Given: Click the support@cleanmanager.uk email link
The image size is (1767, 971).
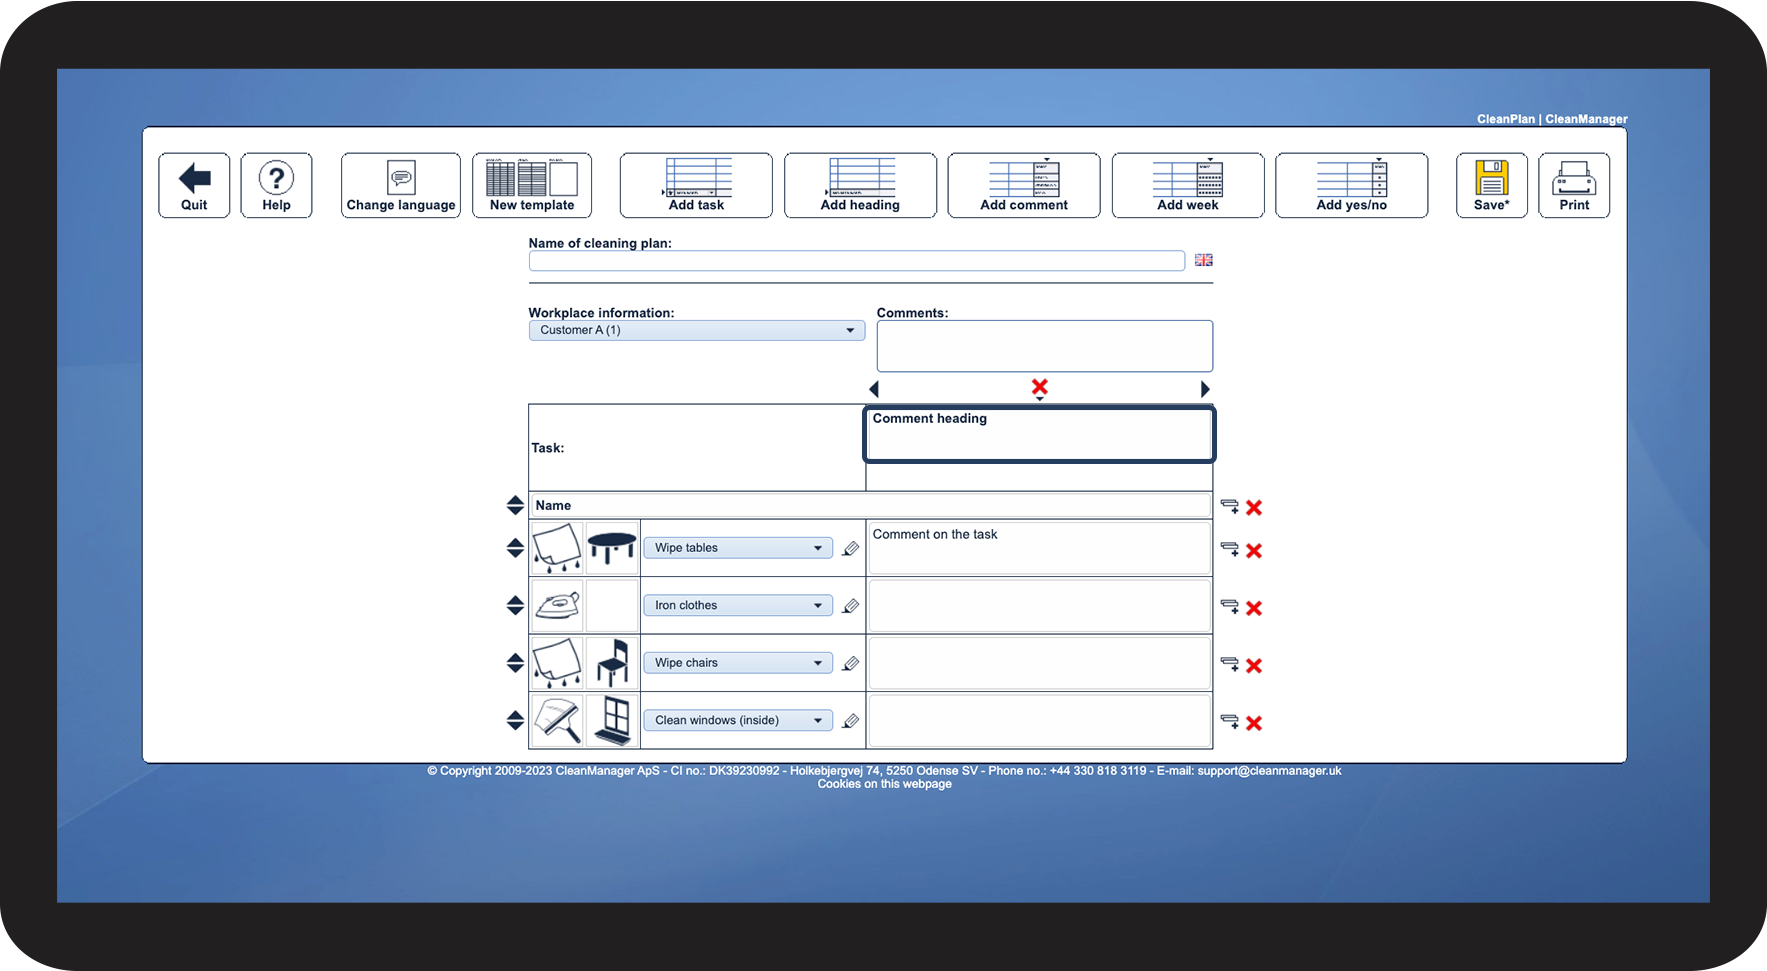Looking at the screenshot, I should (1269, 771).
